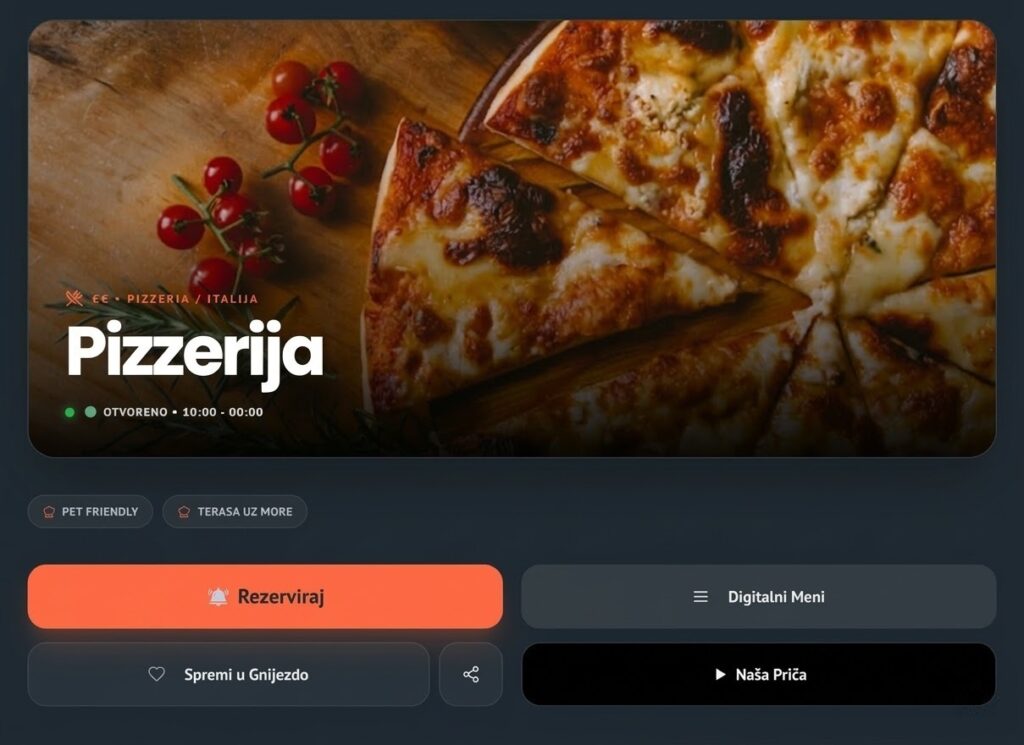The image size is (1024, 745).
Task: Click the play triangle beside Naša Priča
Action: (720, 674)
